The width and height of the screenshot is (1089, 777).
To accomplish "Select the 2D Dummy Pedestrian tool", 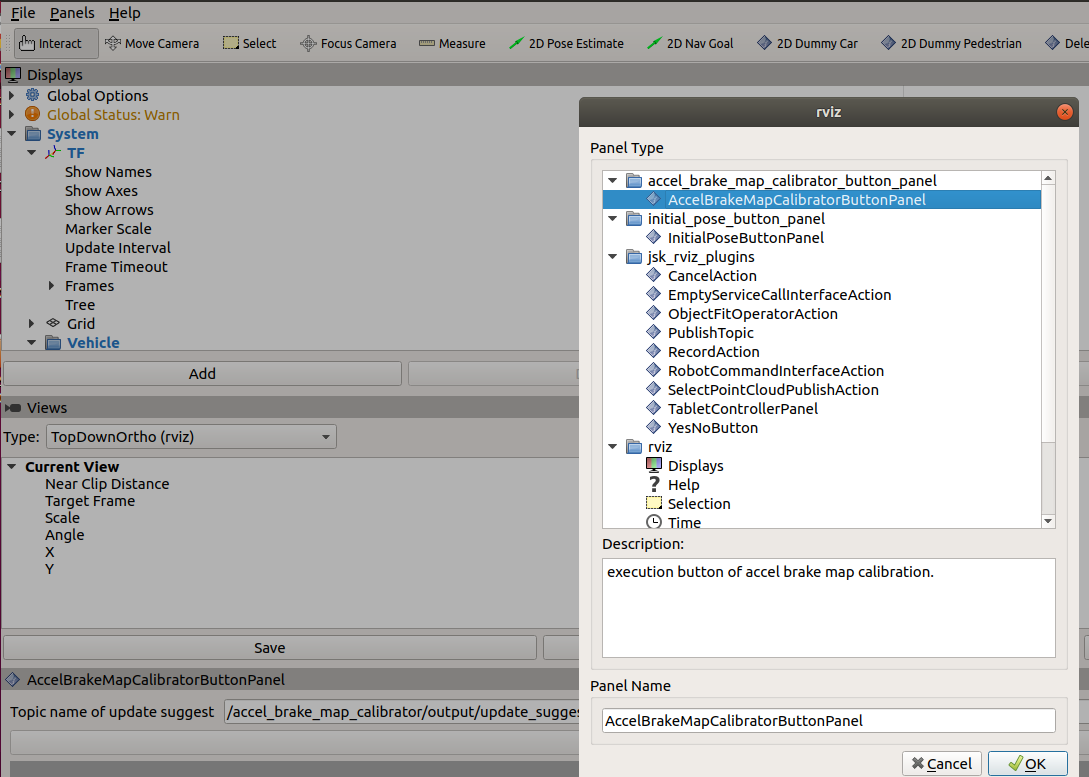I will (x=951, y=43).
